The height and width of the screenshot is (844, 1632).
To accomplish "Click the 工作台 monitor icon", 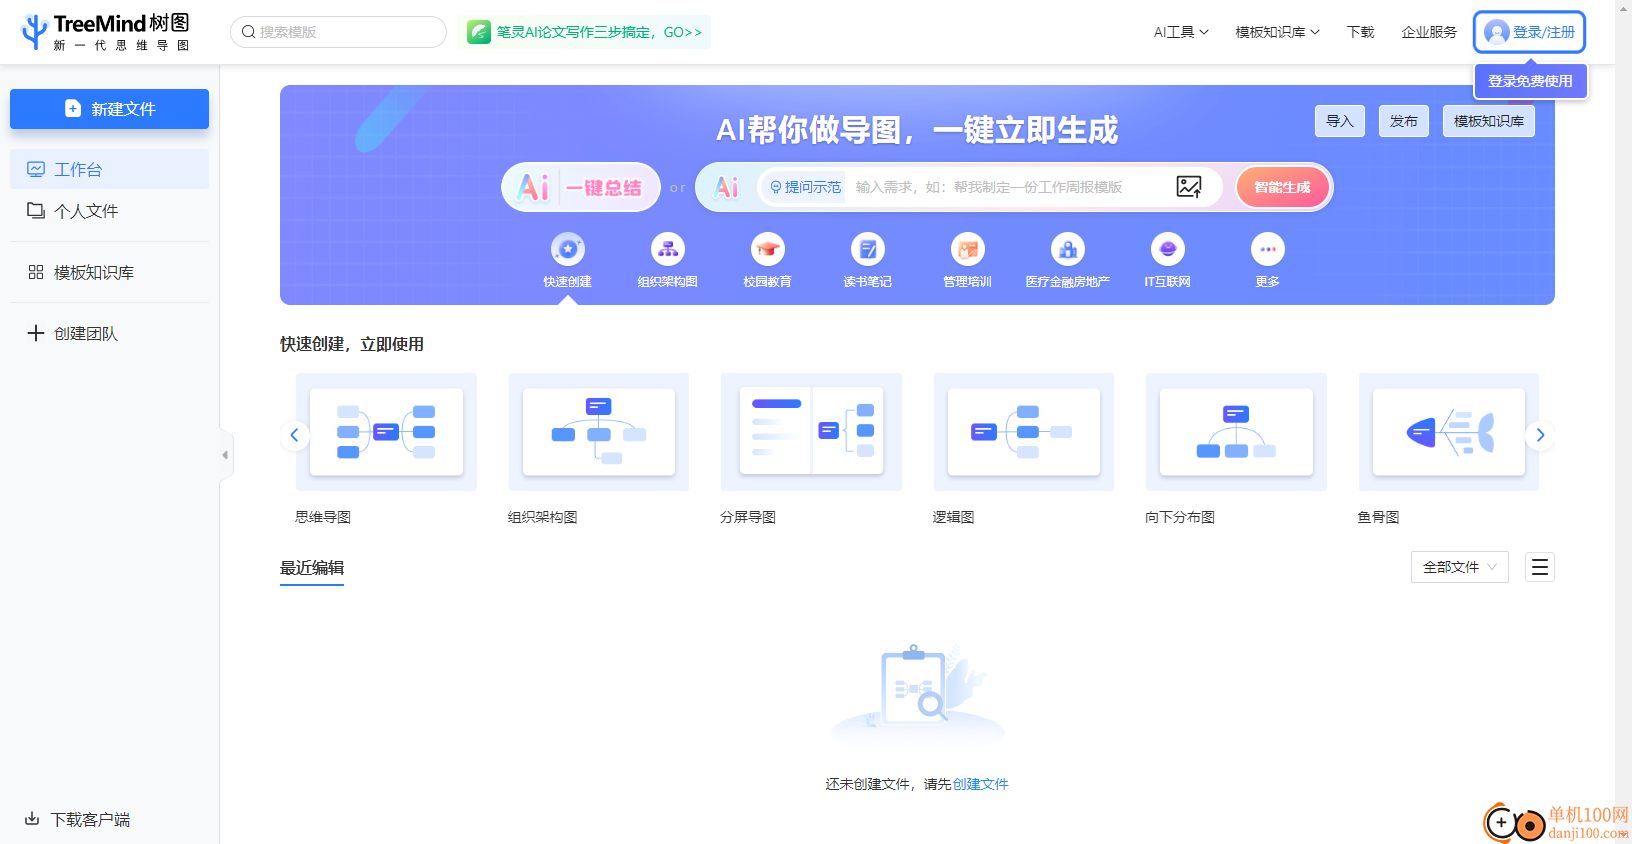I will [36, 169].
